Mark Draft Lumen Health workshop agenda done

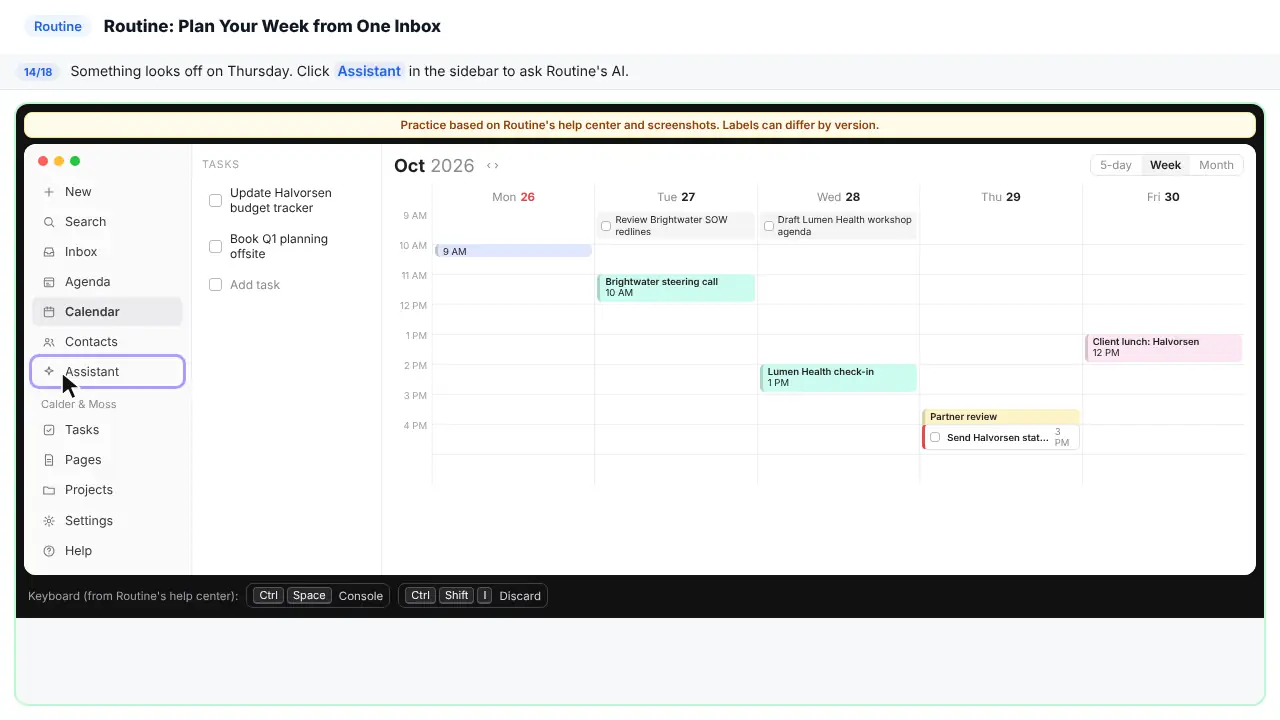pyautogui.click(x=769, y=226)
